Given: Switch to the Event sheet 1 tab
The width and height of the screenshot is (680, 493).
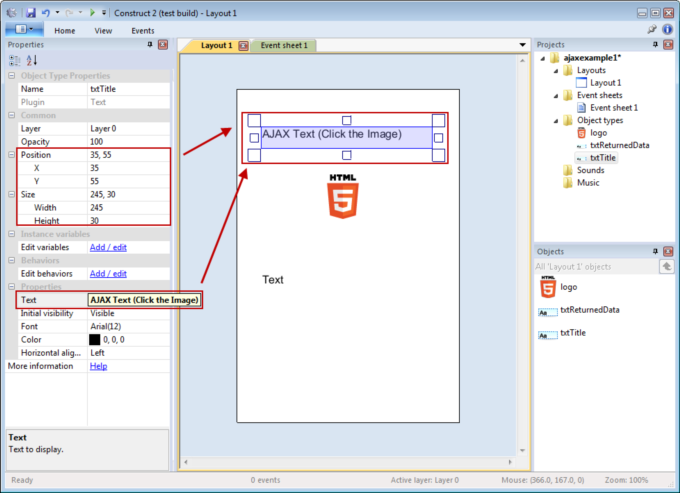Looking at the screenshot, I should pyautogui.click(x=284, y=45).
